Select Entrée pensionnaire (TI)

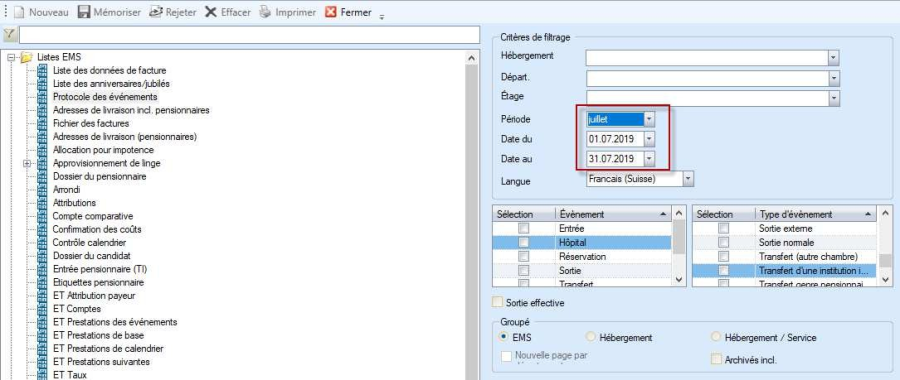tap(100, 269)
